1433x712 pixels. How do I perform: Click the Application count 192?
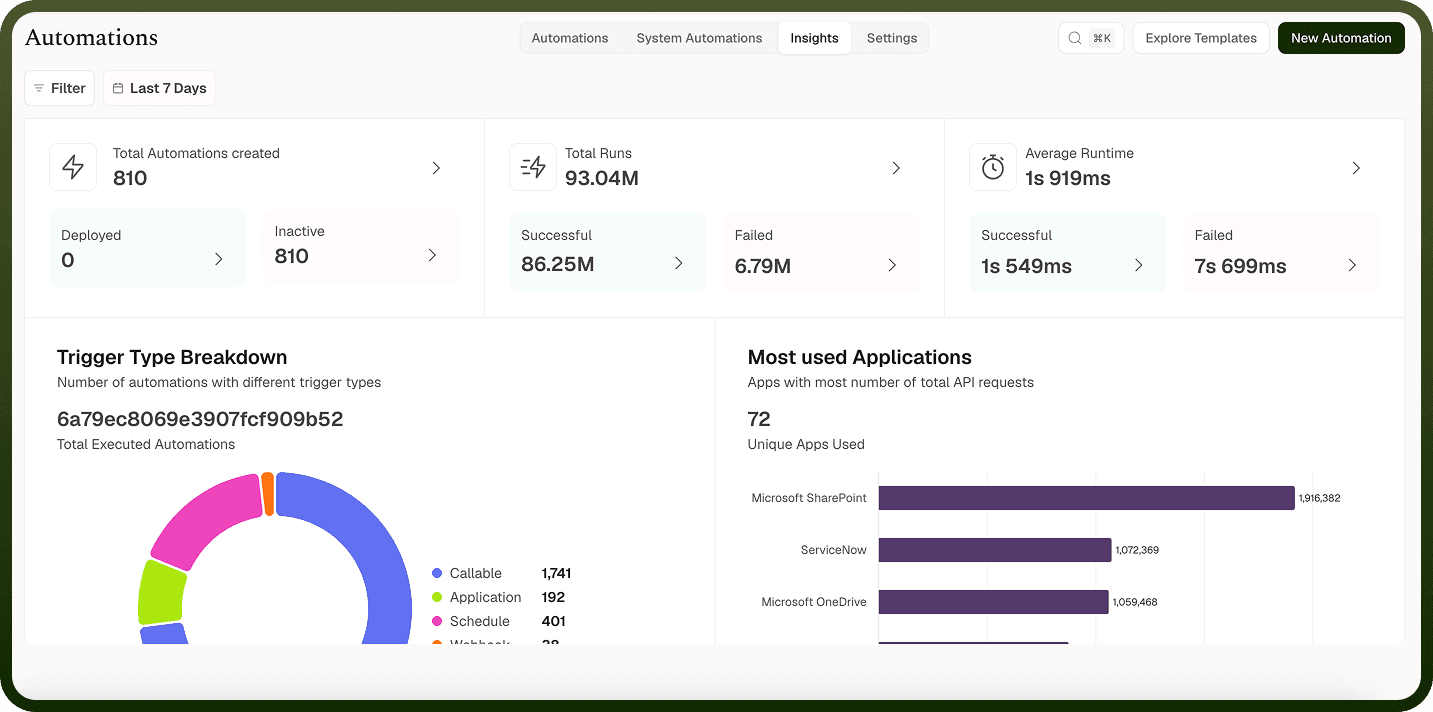point(553,597)
